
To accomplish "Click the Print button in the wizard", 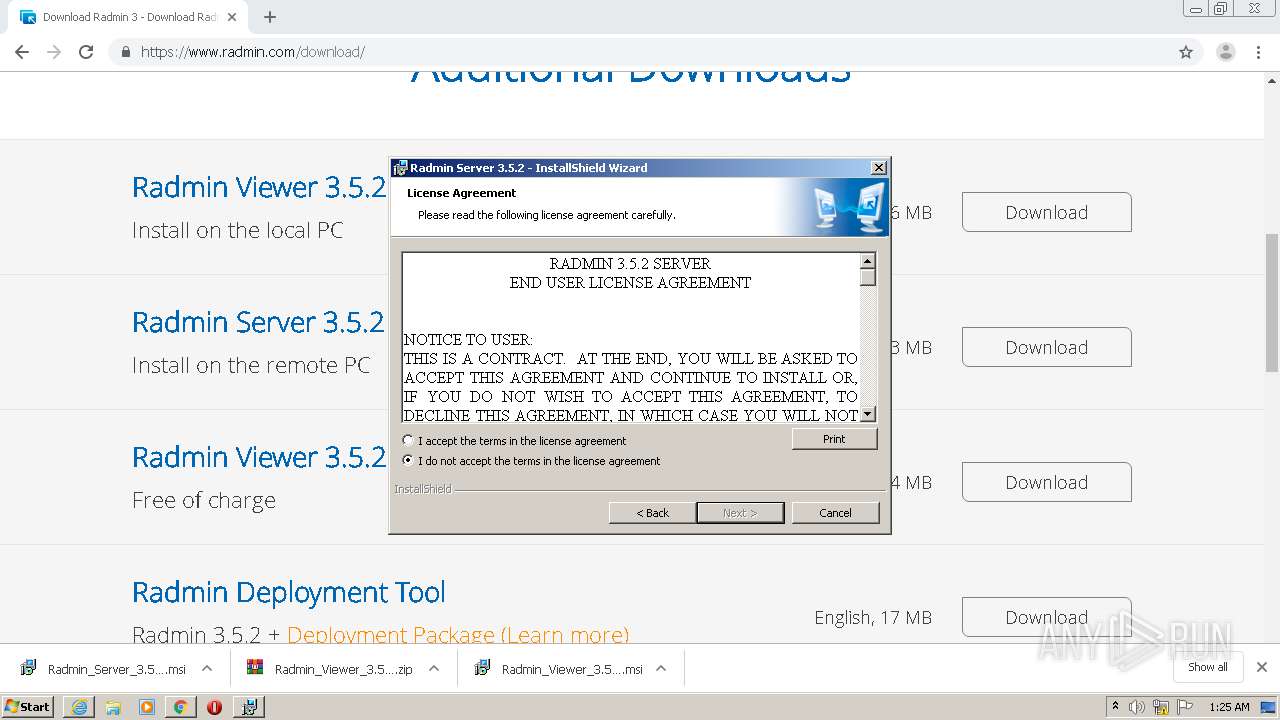I will click(x=834, y=439).
